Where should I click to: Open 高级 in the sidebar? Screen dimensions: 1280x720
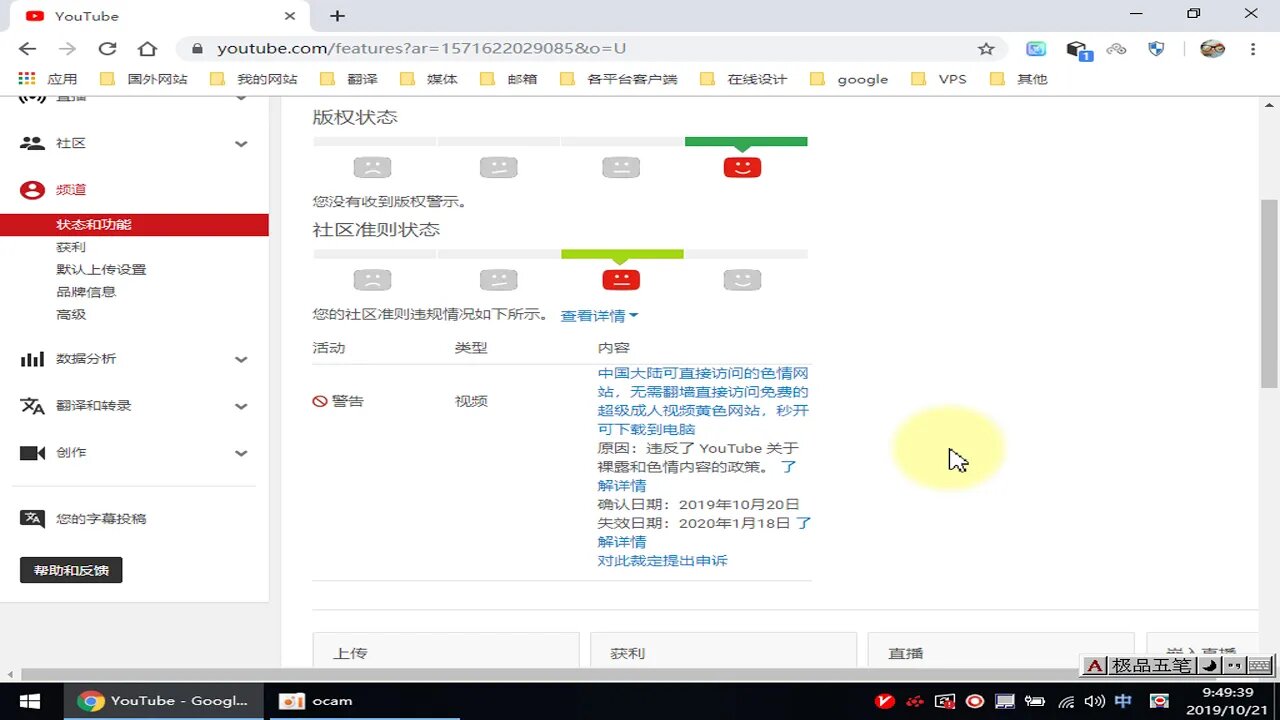(71, 315)
